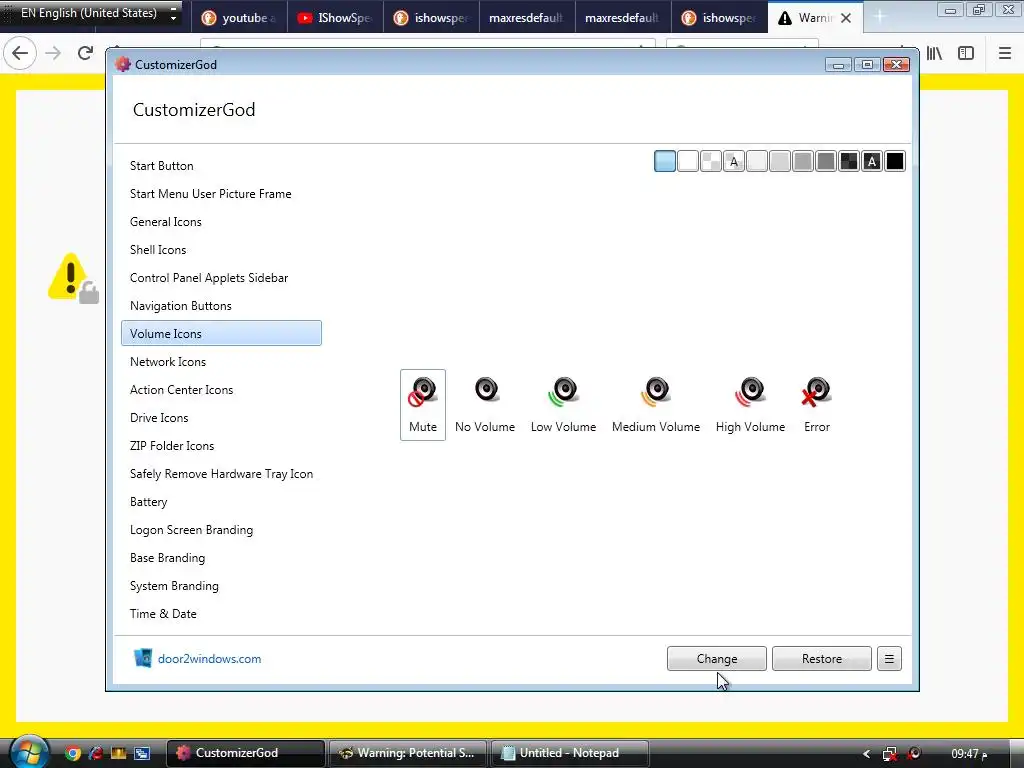
Task: Select the Mute volume icon
Action: [x=423, y=405]
